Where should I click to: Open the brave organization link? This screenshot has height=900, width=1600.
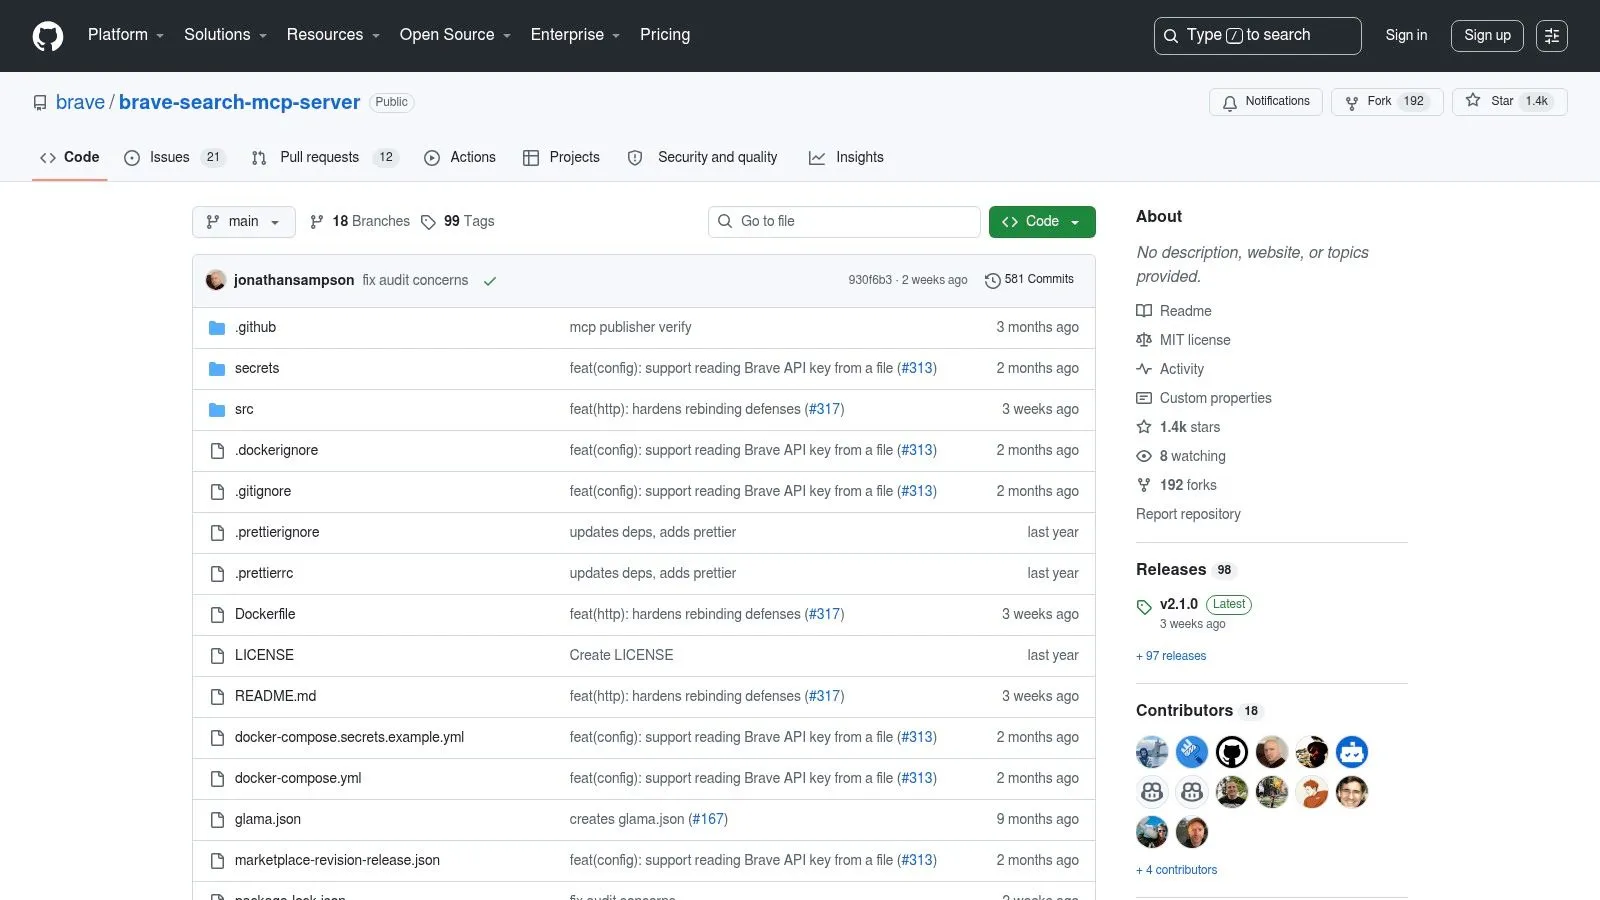pos(80,102)
